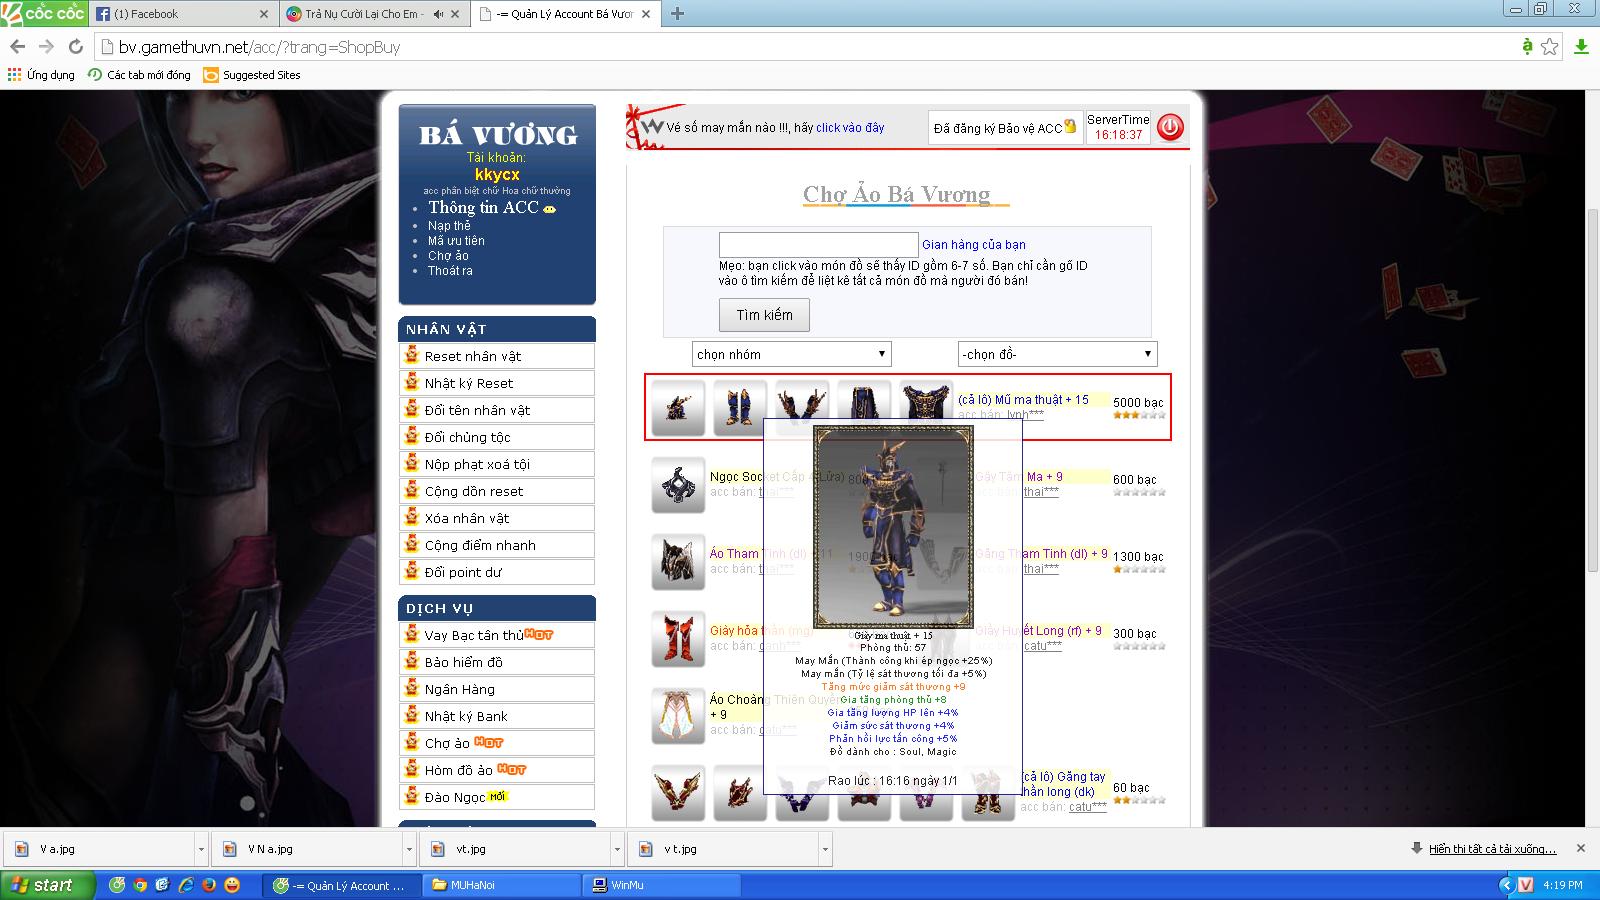
Task: Open the Áo Choàng Thiên Quyền cape icon
Action: click(678, 715)
